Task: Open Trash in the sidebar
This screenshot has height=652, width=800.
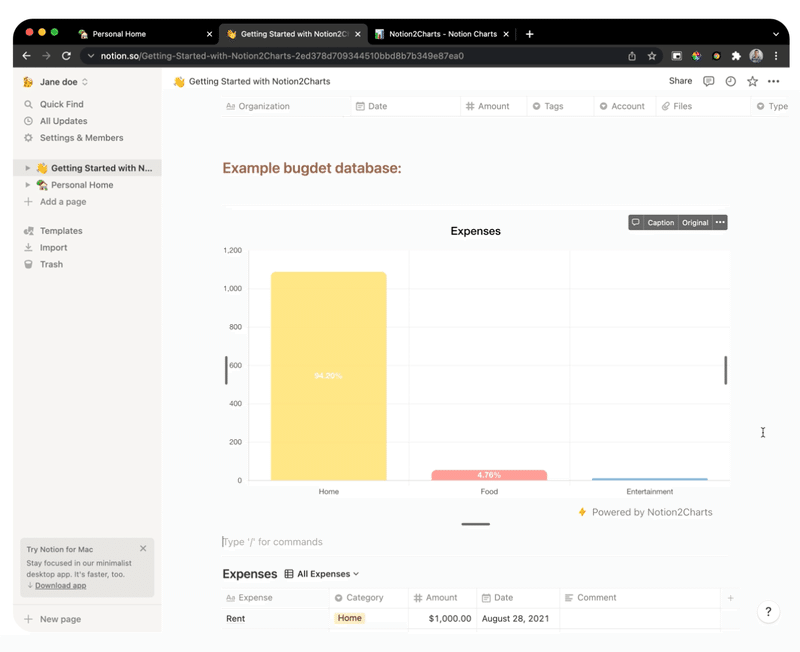Action: pyautogui.click(x=51, y=264)
